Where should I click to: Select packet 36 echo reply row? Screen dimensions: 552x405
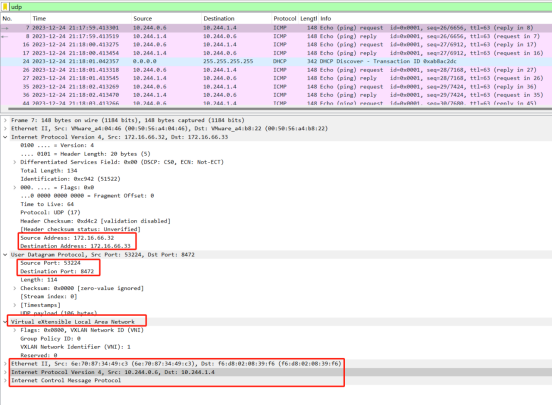pos(276,95)
